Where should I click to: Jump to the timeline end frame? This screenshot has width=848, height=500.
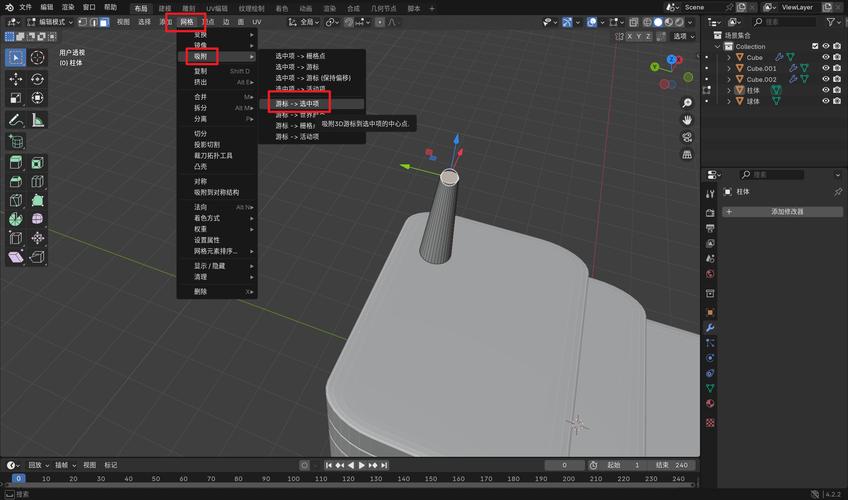click(x=384, y=465)
